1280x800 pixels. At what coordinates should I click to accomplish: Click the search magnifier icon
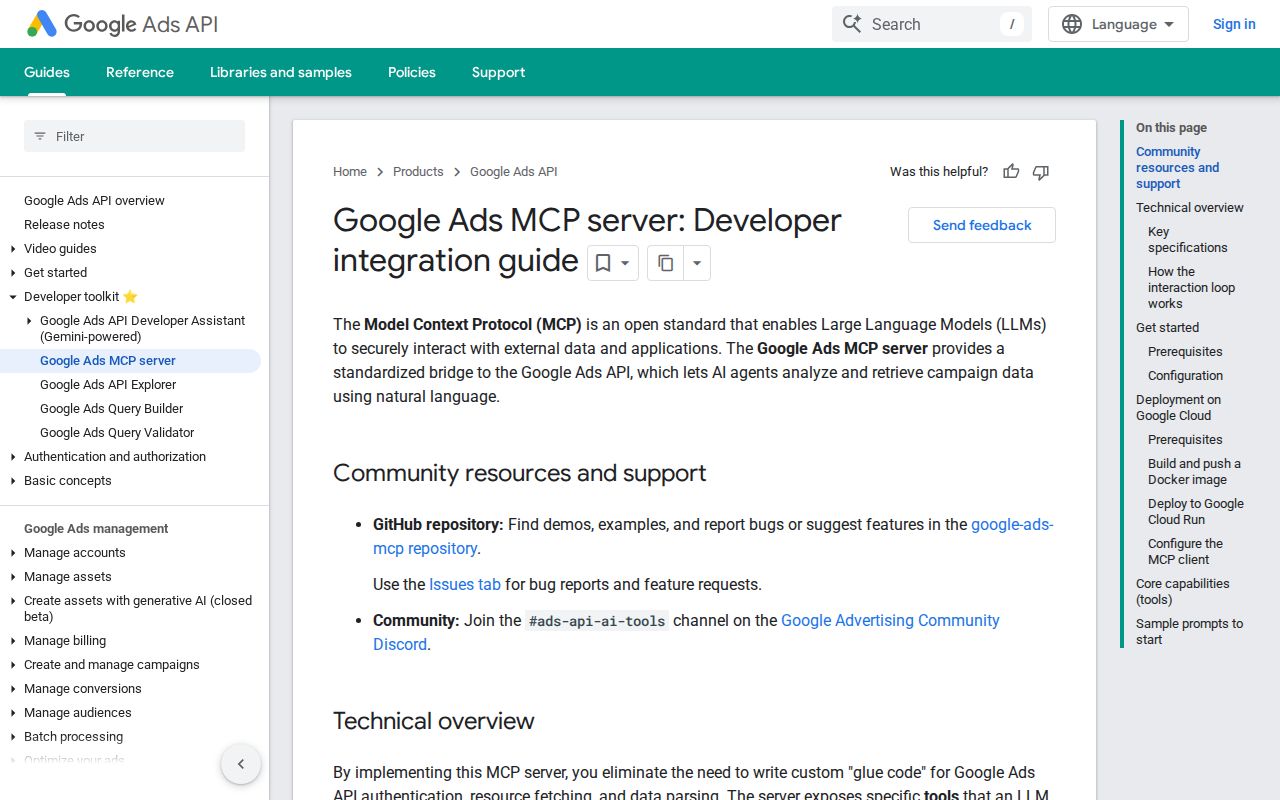point(852,24)
